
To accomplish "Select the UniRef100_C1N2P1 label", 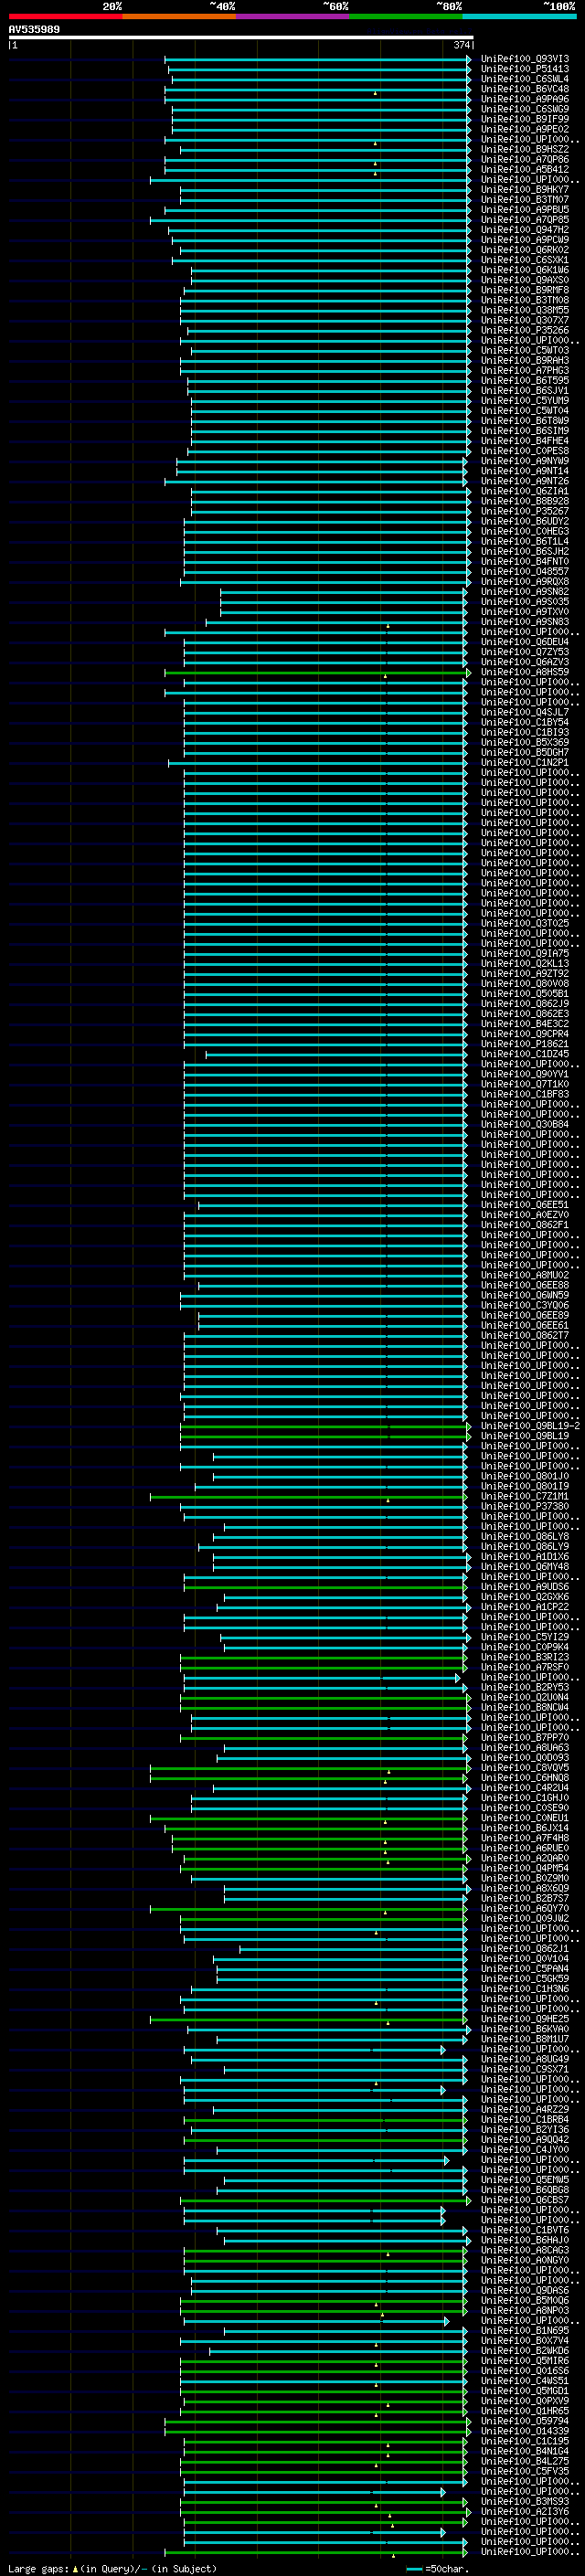I will (x=525, y=762).
